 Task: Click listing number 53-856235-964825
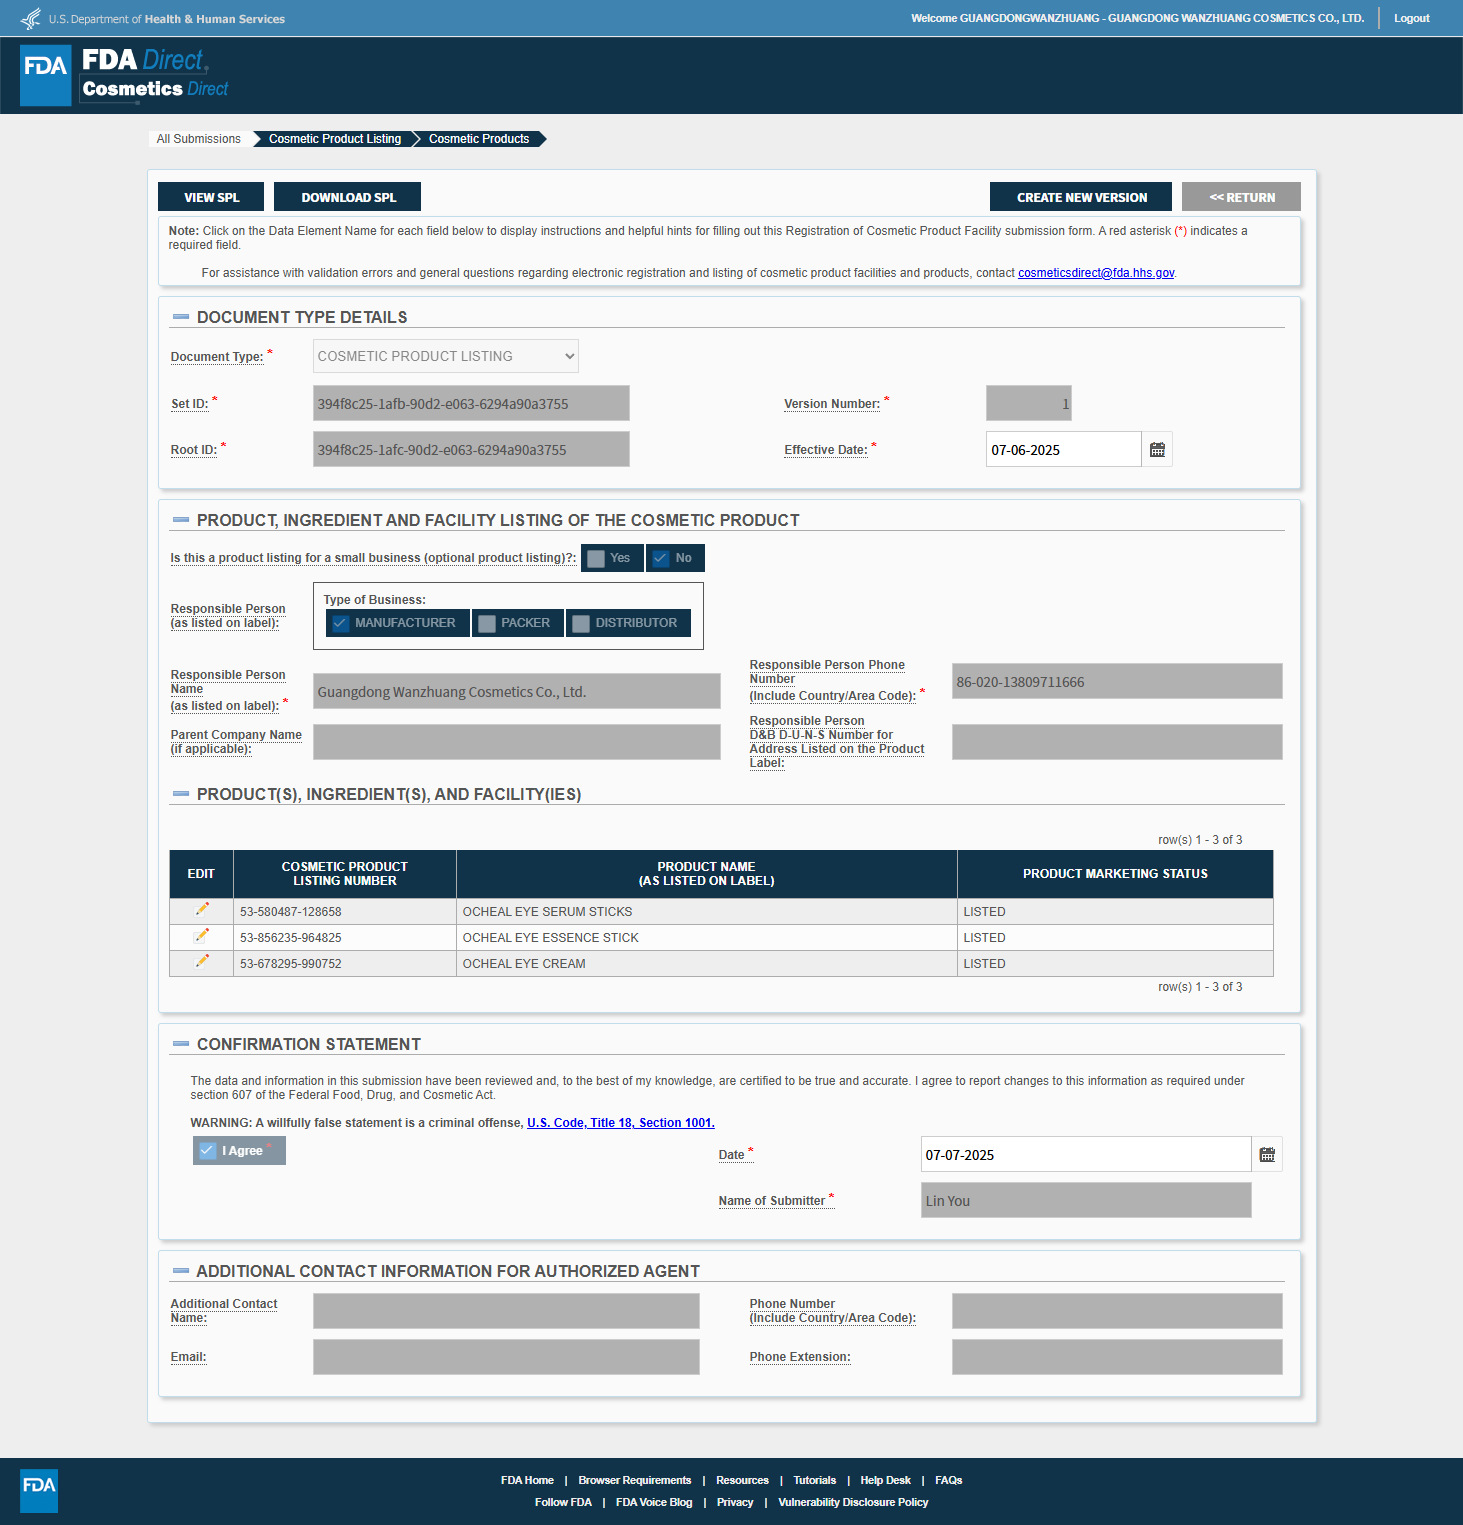tap(291, 938)
